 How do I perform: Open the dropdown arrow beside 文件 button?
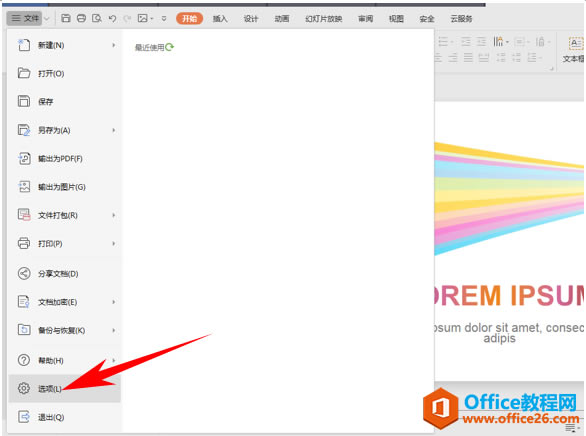tap(47, 18)
